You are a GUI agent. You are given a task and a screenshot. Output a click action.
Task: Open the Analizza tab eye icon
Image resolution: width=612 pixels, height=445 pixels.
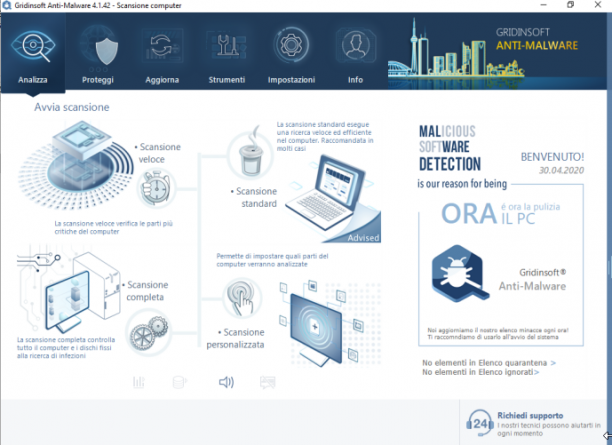tap(33, 46)
